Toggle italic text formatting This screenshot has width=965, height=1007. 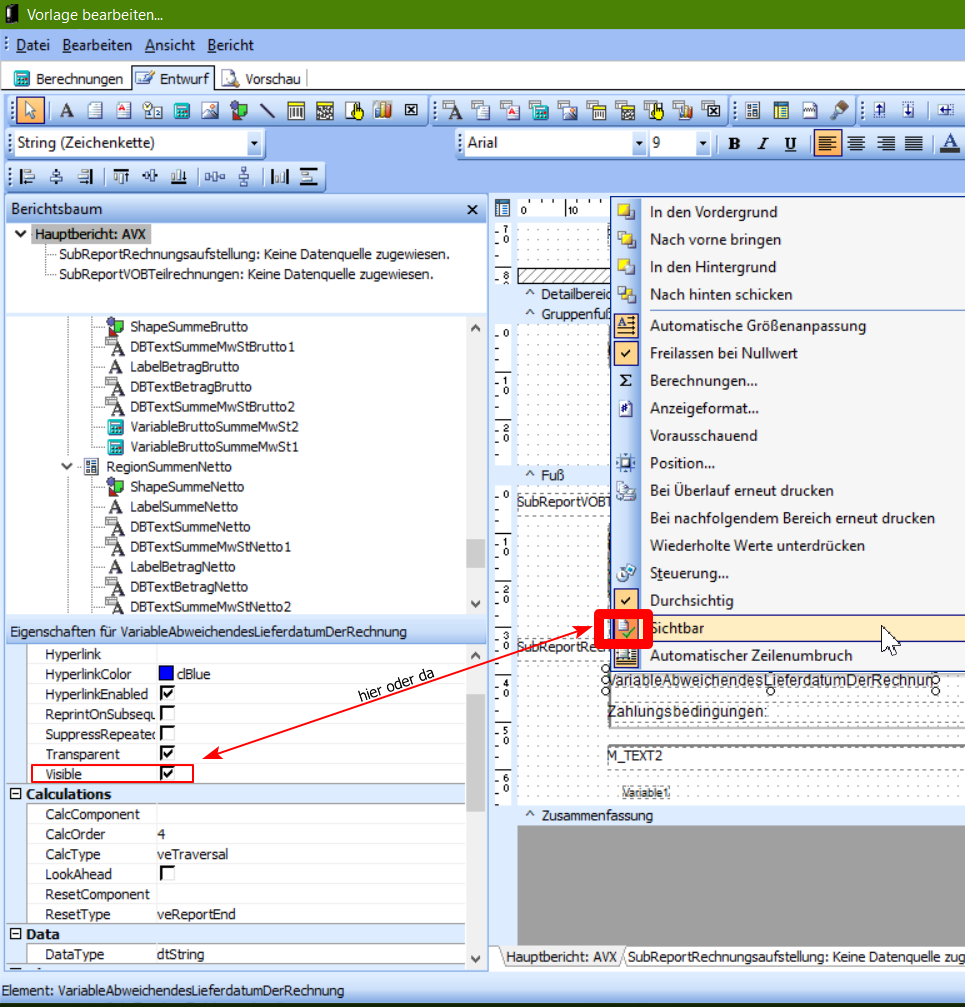[762, 143]
